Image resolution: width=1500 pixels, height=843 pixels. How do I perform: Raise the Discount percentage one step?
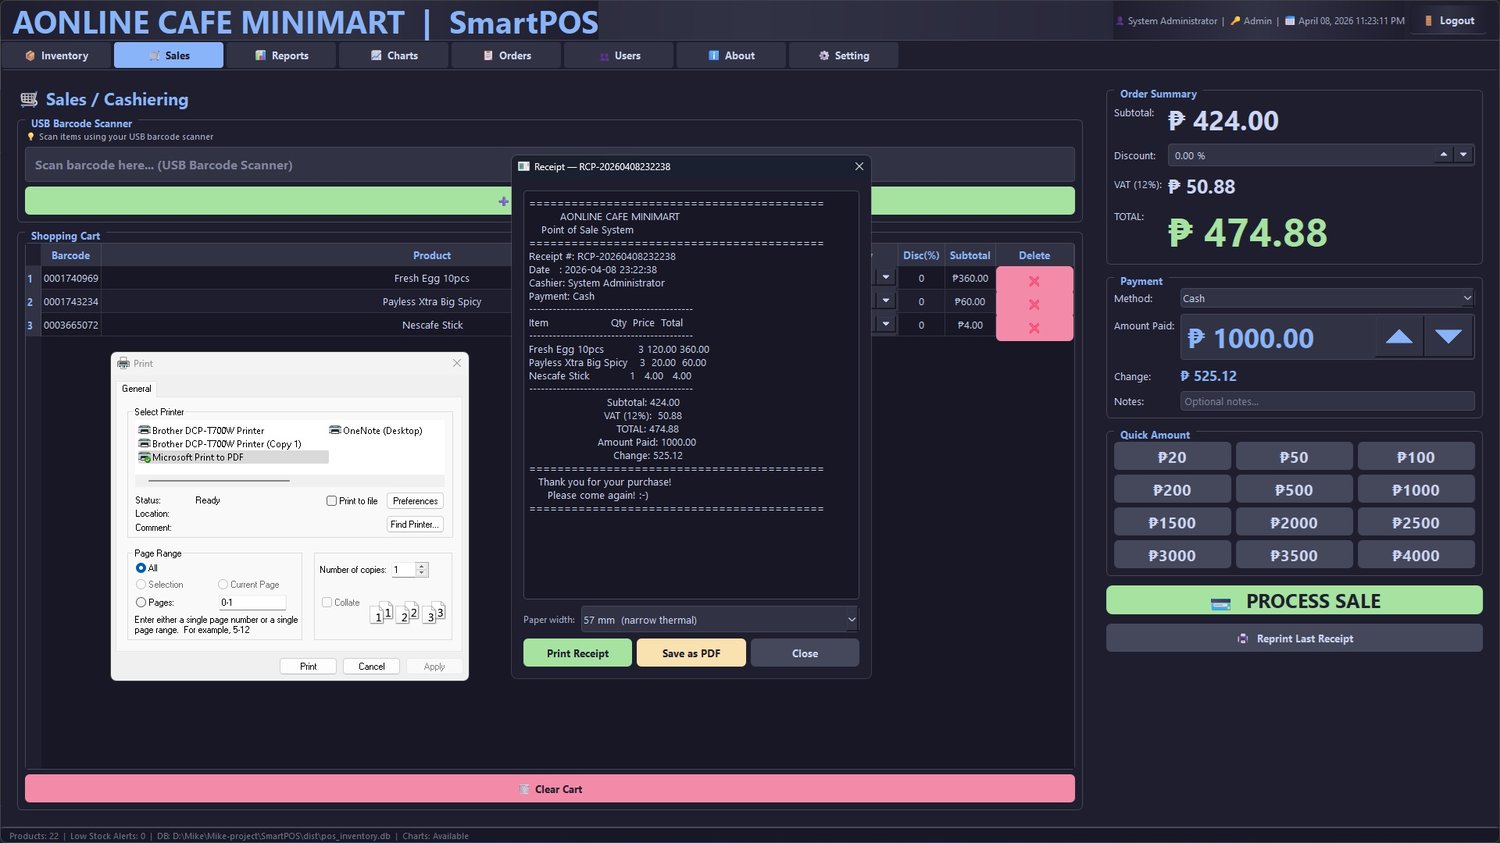point(1443,155)
